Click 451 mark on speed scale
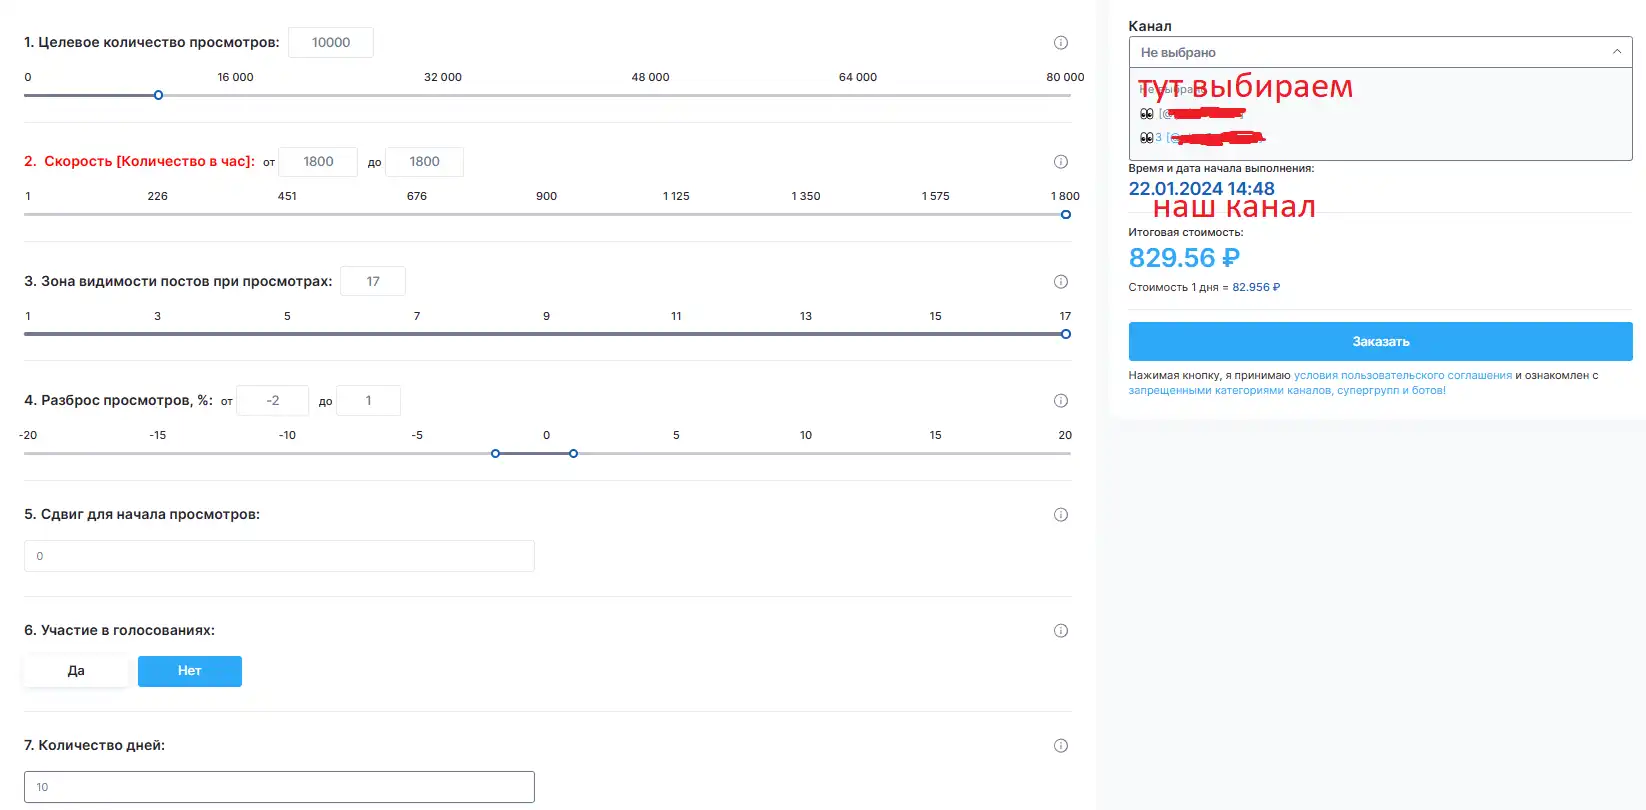1646x810 pixels. click(287, 196)
